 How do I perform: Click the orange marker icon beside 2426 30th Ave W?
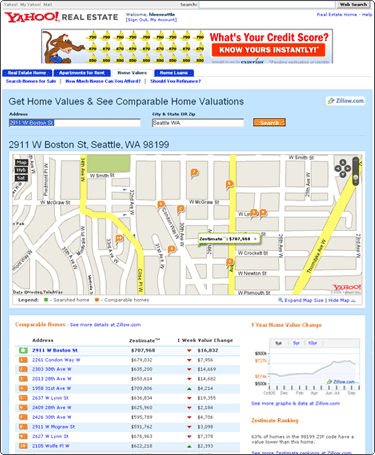pos(23,417)
